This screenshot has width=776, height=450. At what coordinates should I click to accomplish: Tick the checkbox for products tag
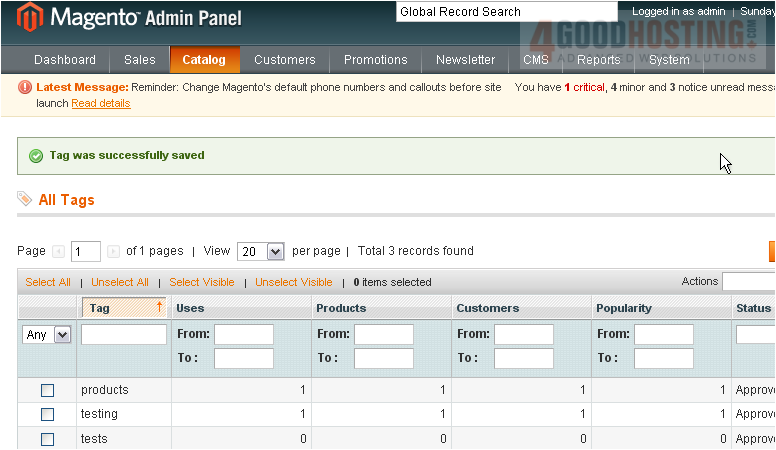47,391
